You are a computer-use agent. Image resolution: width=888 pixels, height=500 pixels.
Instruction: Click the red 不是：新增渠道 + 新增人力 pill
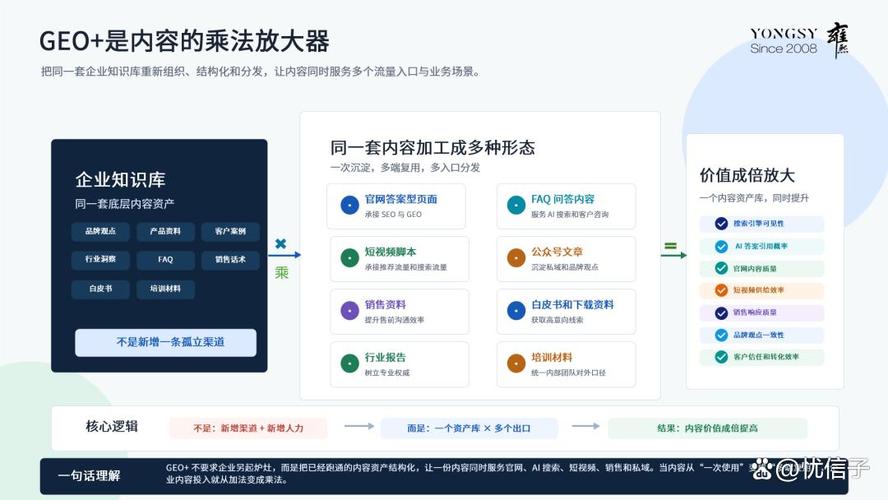click(x=248, y=428)
